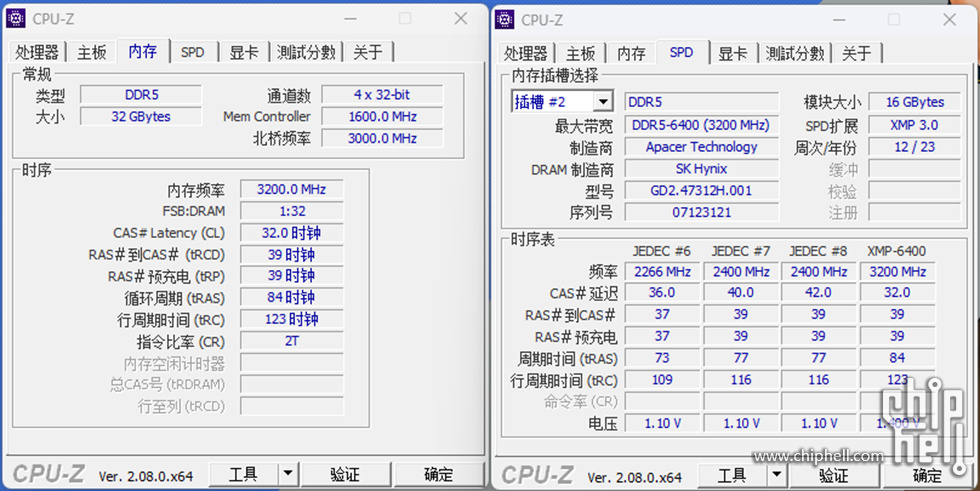Expand 工具 dropdown arrow in left window
Image resolution: width=980 pixels, height=491 pixels.
coord(288,475)
